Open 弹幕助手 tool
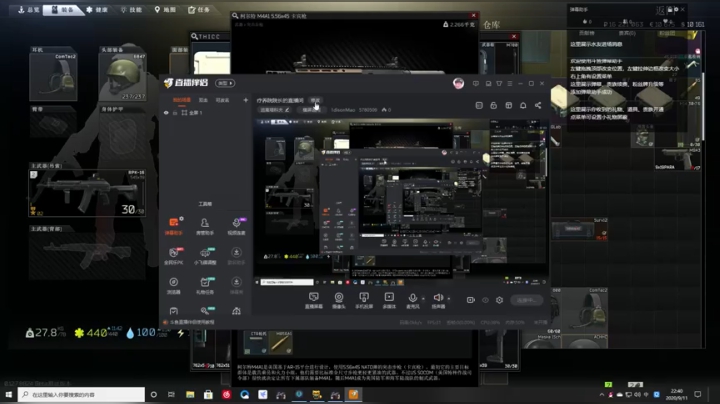This screenshot has width=720, height=404. (174, 226)
